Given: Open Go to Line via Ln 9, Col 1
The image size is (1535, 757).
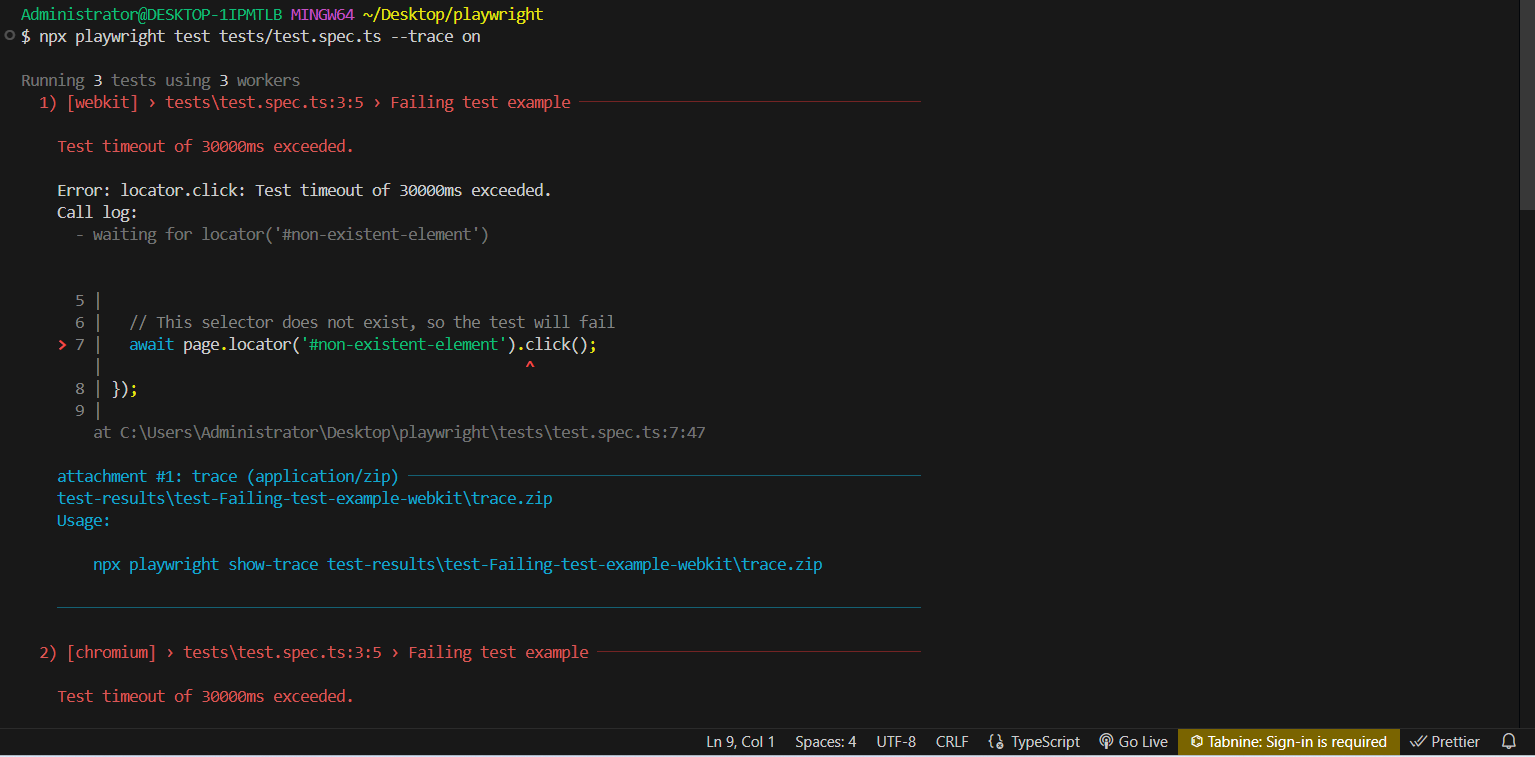Looking at the screenshot, I should coord(740,741).
